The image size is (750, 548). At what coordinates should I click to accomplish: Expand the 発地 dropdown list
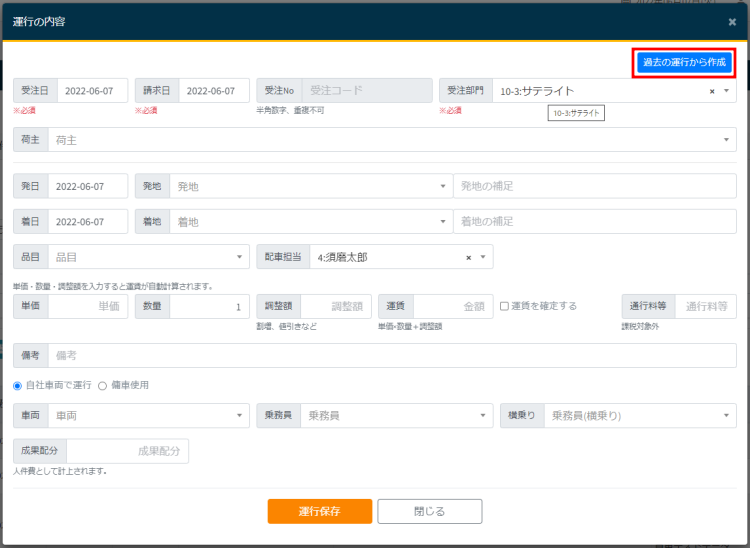coord(308,186)
